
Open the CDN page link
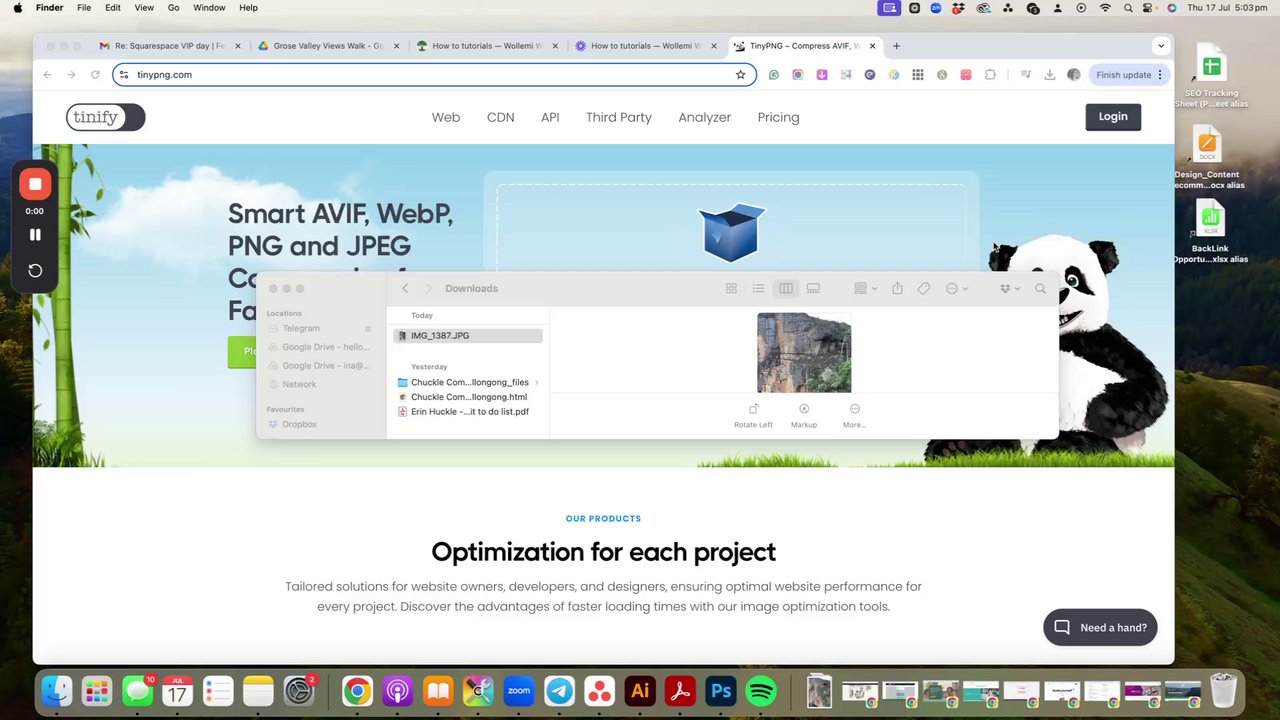coord(501,117)
